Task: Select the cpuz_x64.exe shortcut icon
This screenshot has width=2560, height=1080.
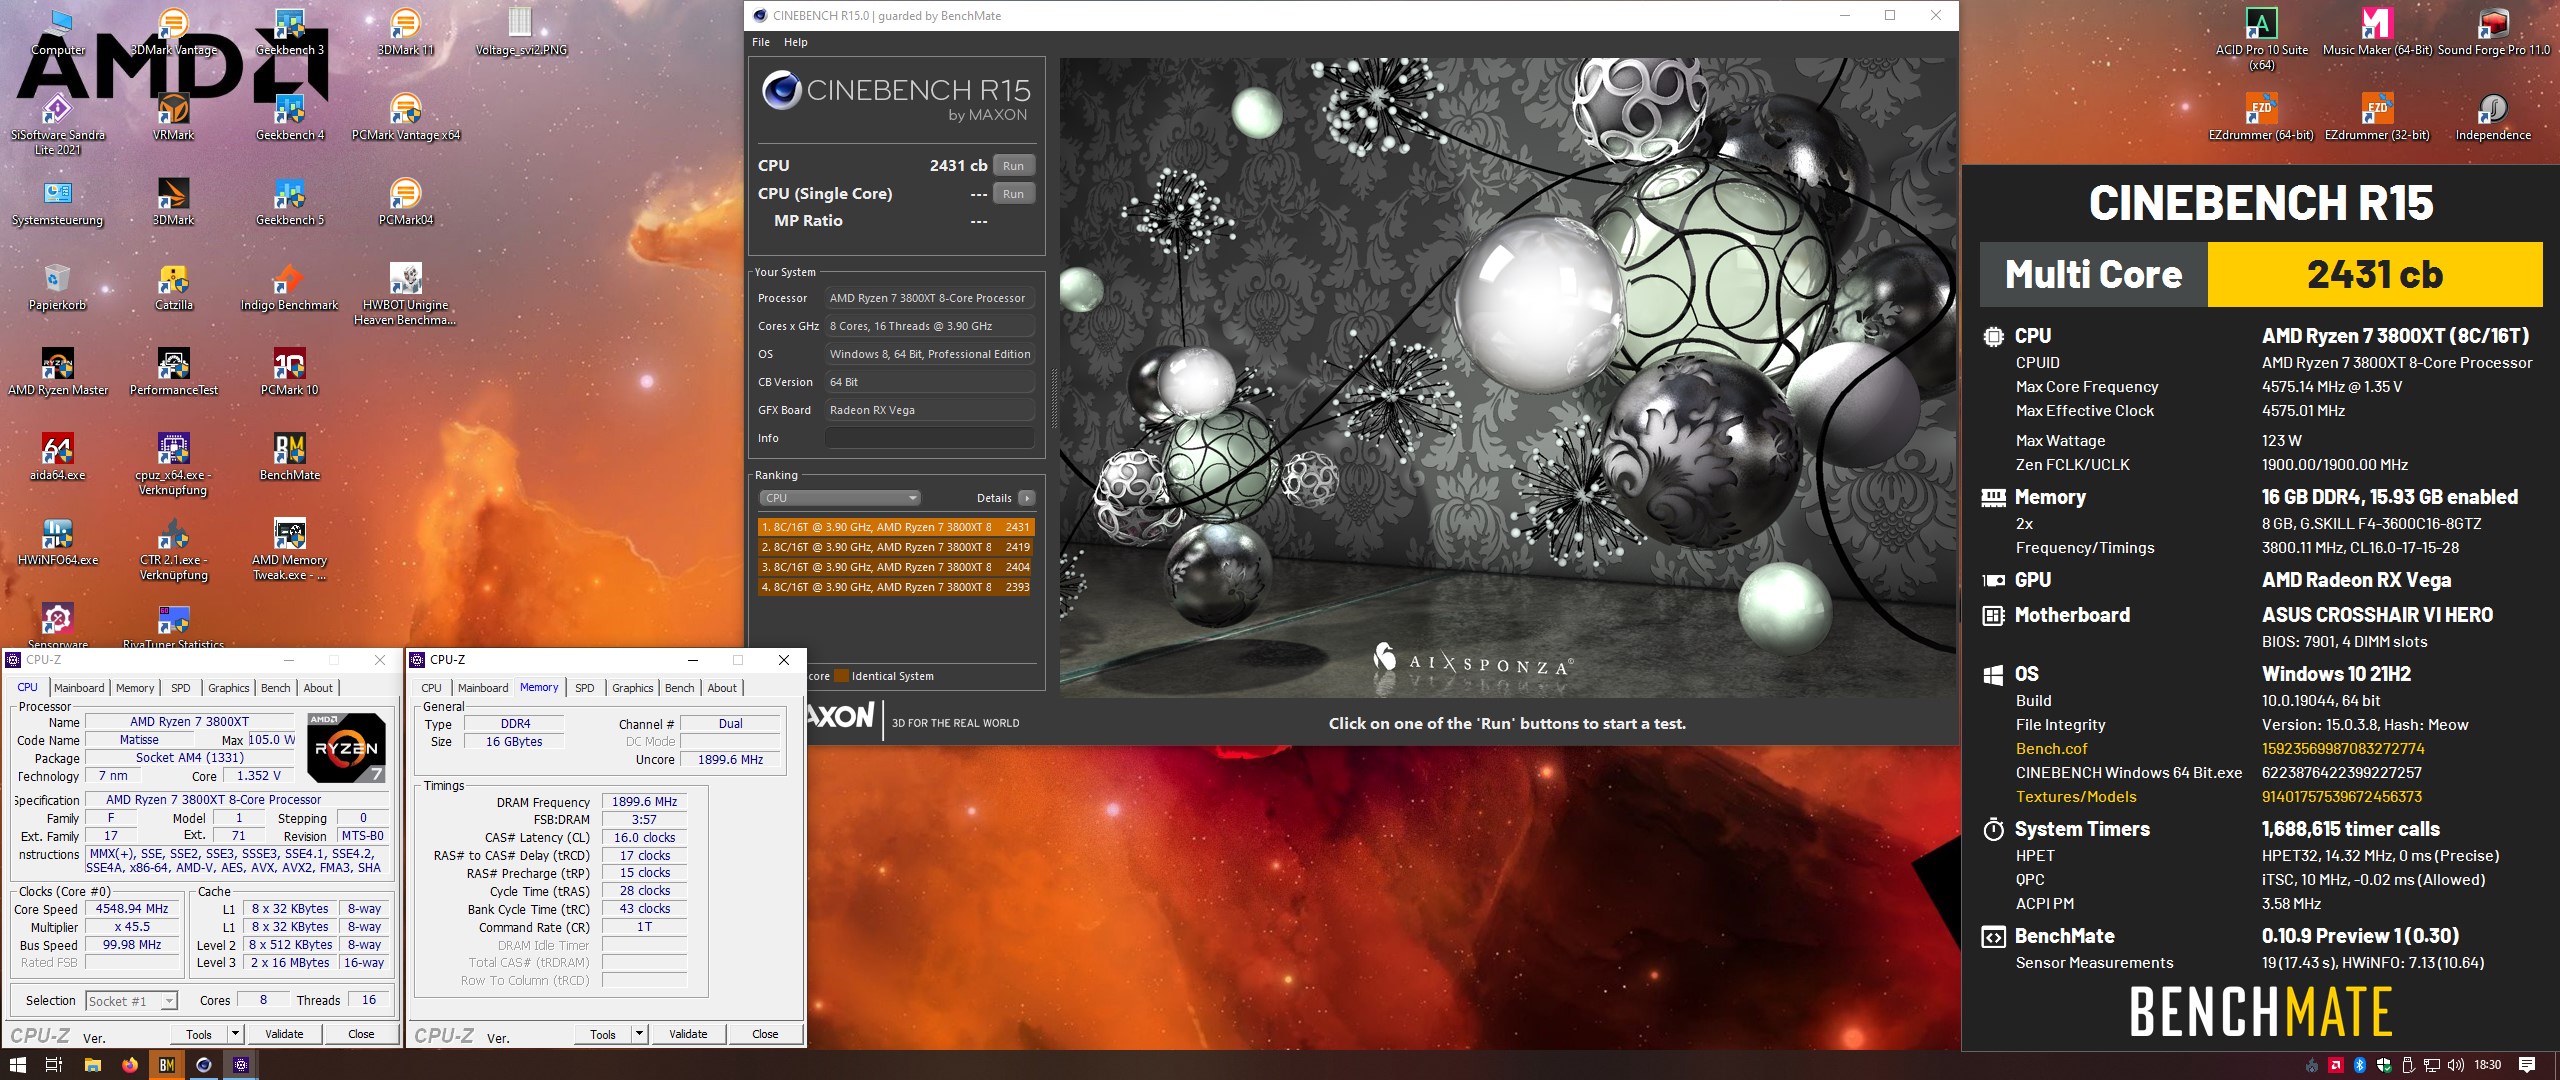Action: pyautogui.click(x=173, y=463)
